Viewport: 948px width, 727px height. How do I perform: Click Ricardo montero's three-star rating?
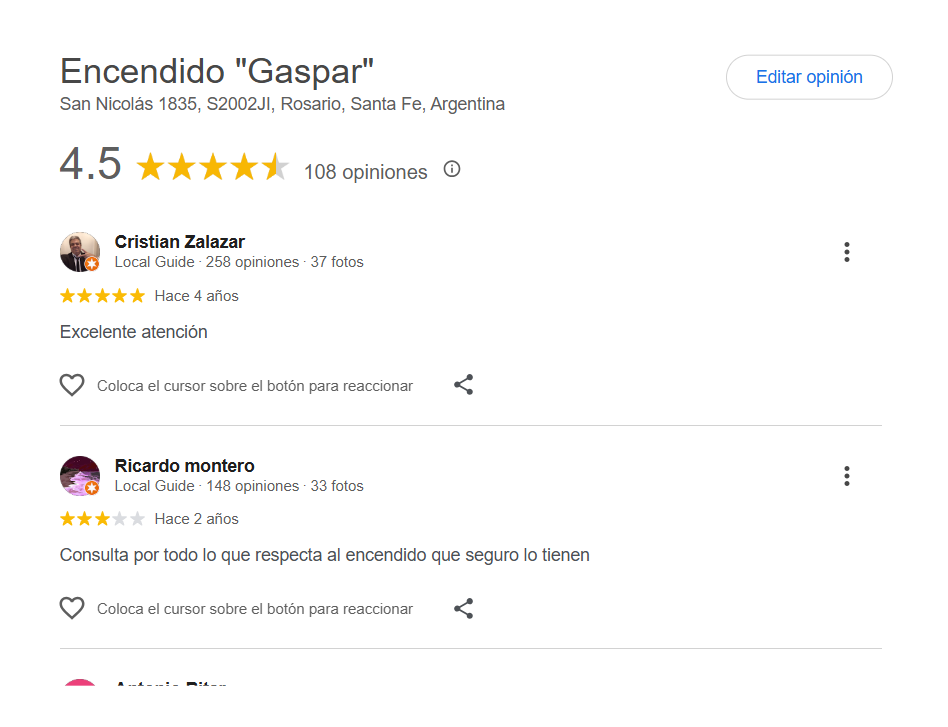(102, 519)
